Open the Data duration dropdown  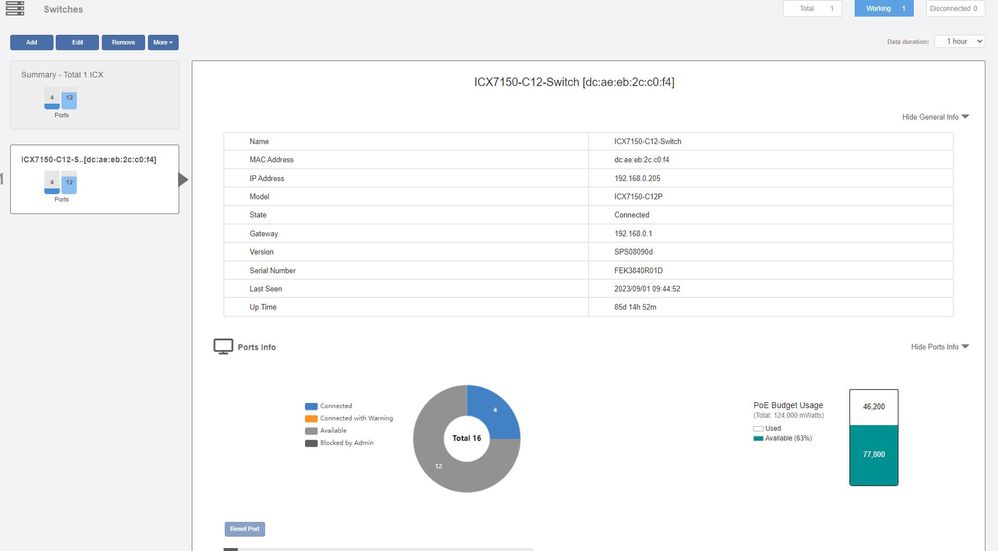click(x=959, y=42)
